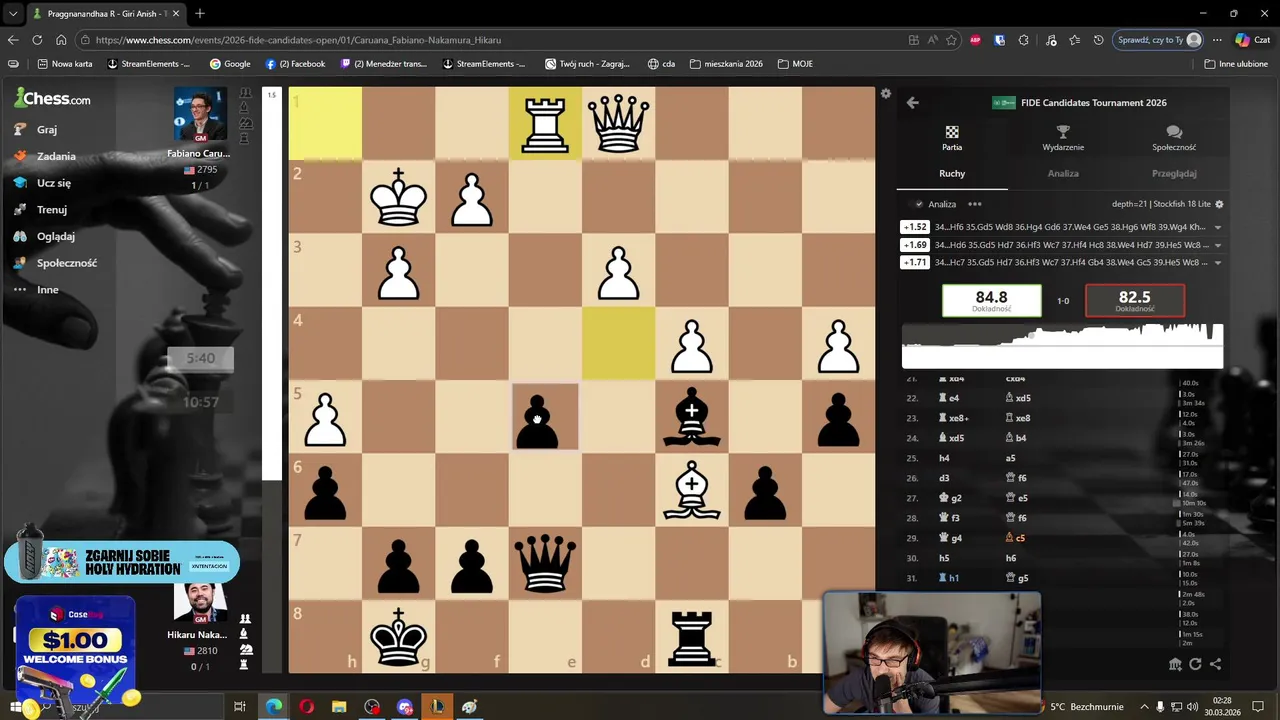The width and height of the screenshot is (1280, 720).
Task: Open the Inne (More) sidebar item
Action: (35, 290)
